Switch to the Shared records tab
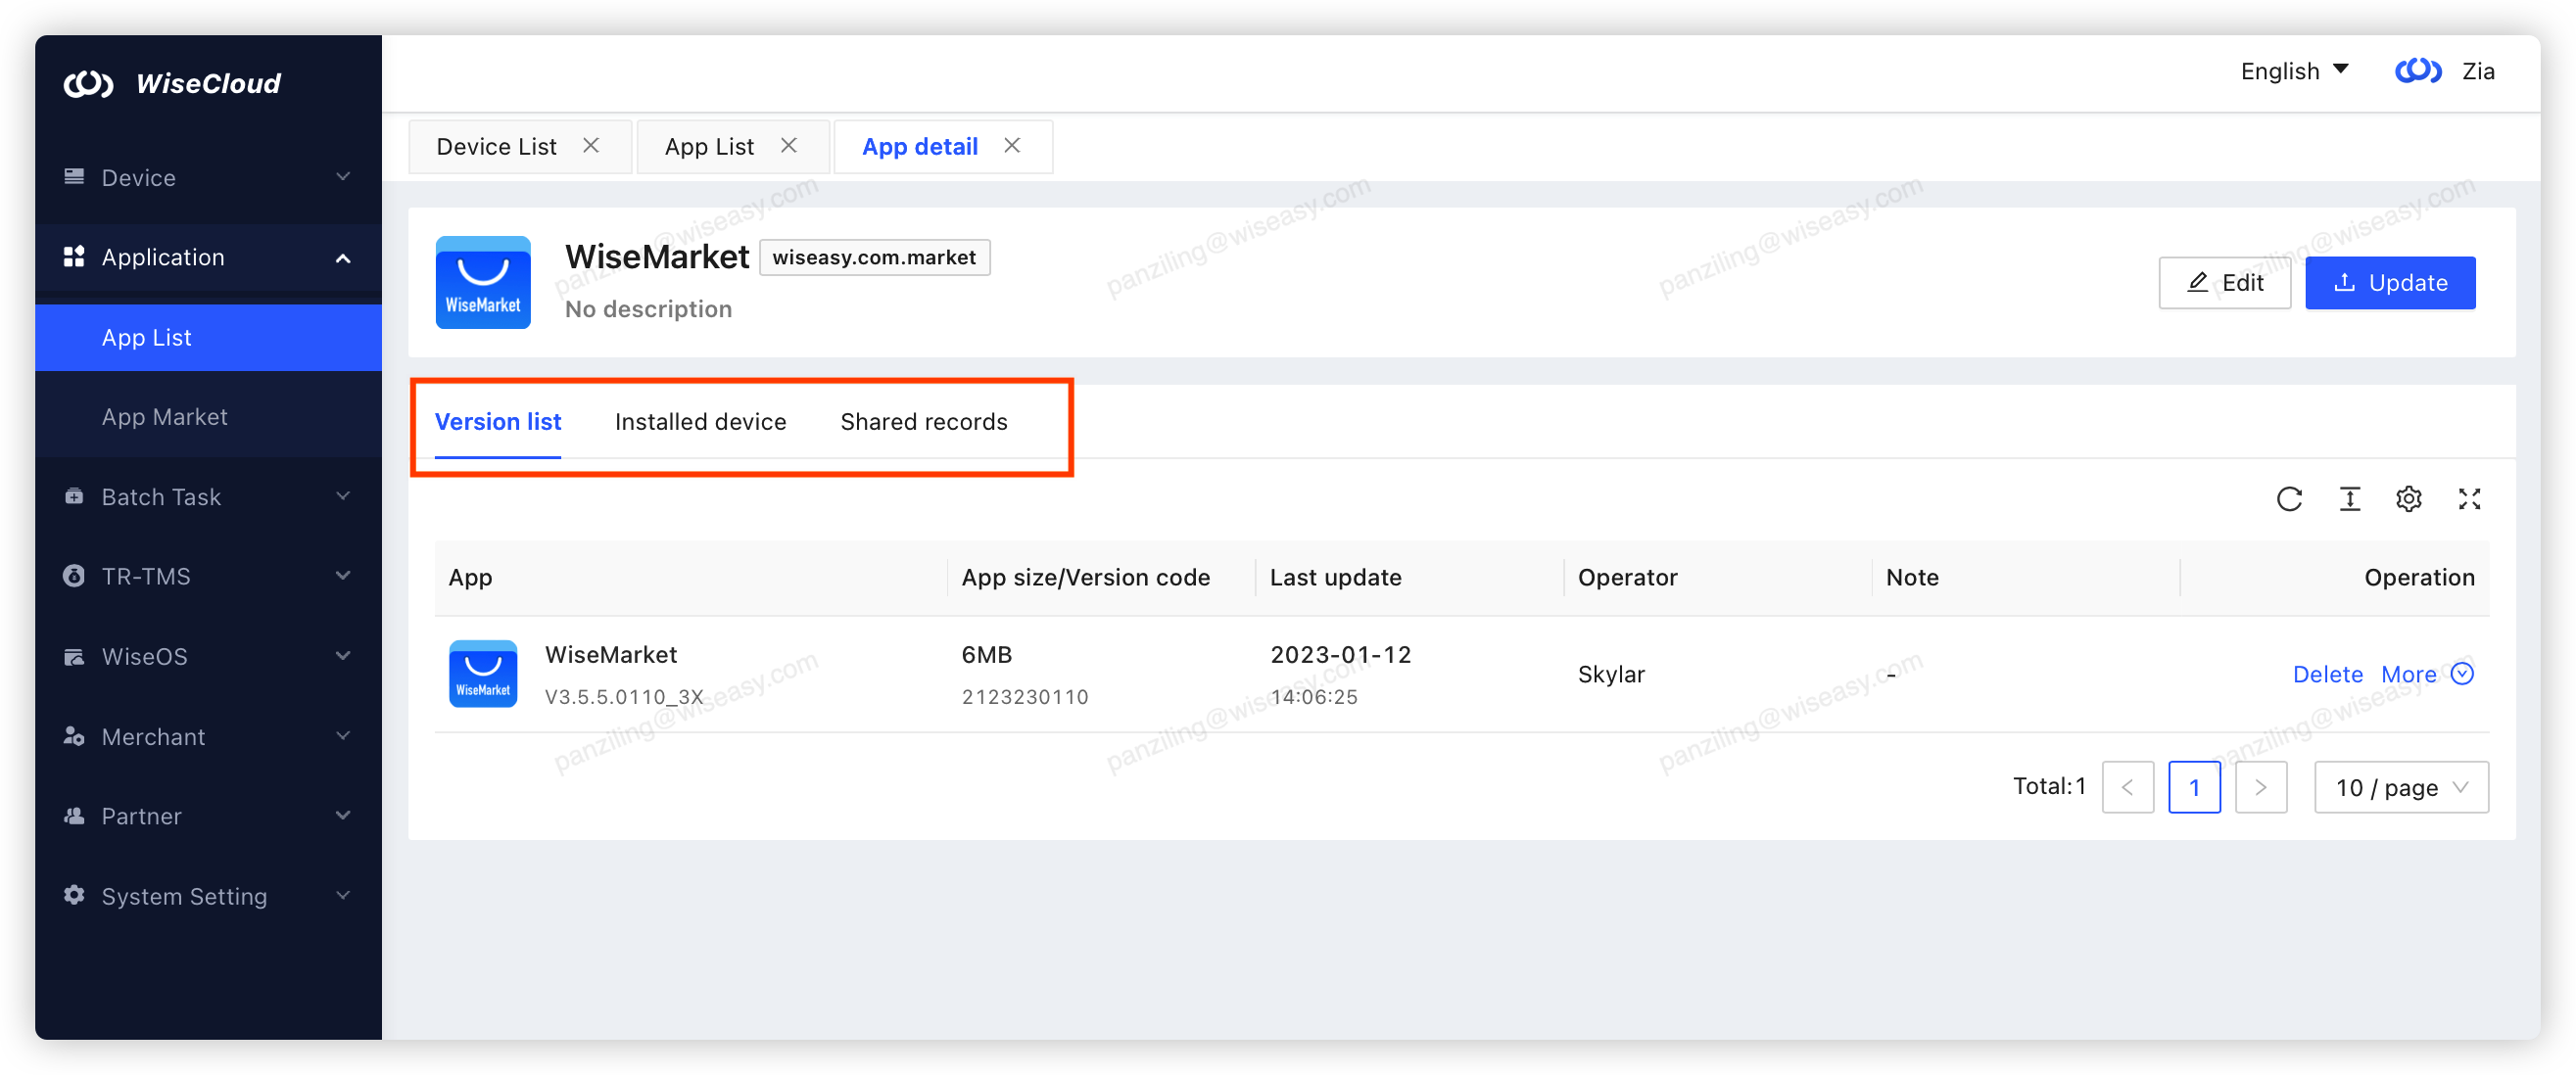Viewport: 2576px width, 1075px height. coord(923,422)
